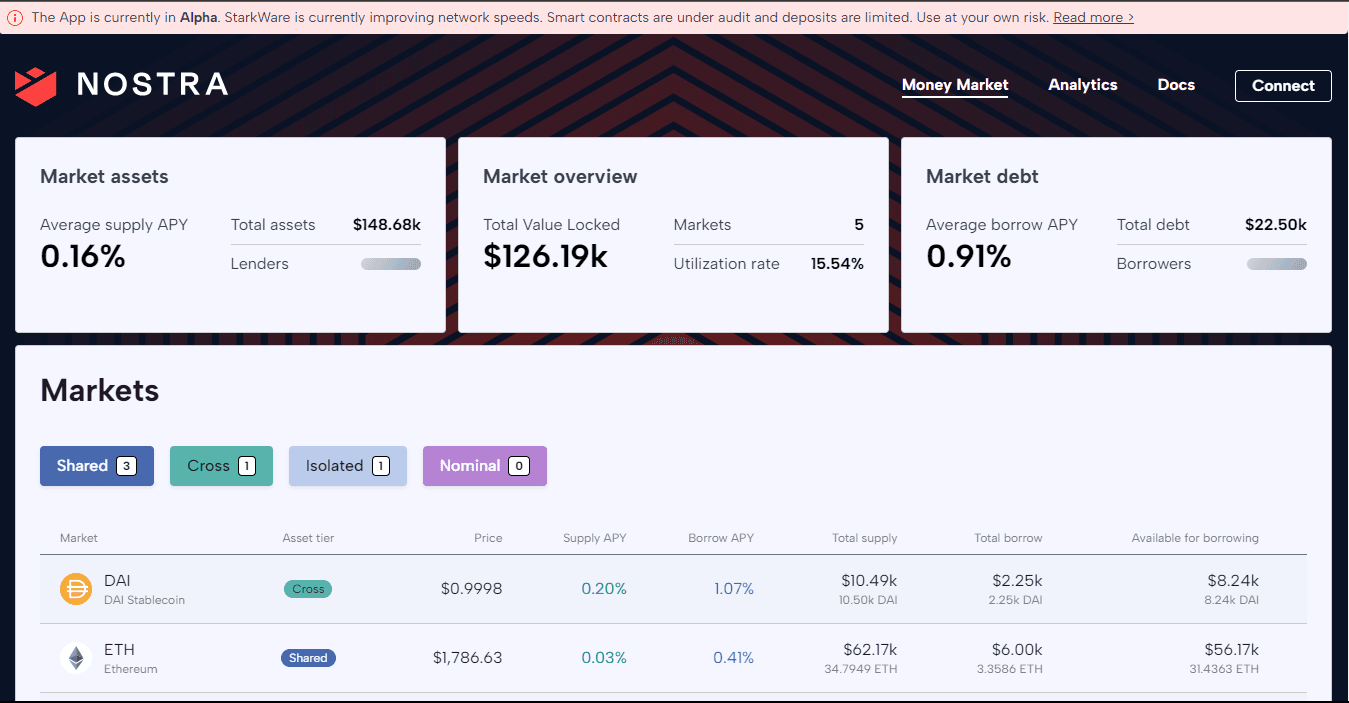Click the Total assets $148.68k value
Screen dimensions: 1349x703
(x=387, y=225)
